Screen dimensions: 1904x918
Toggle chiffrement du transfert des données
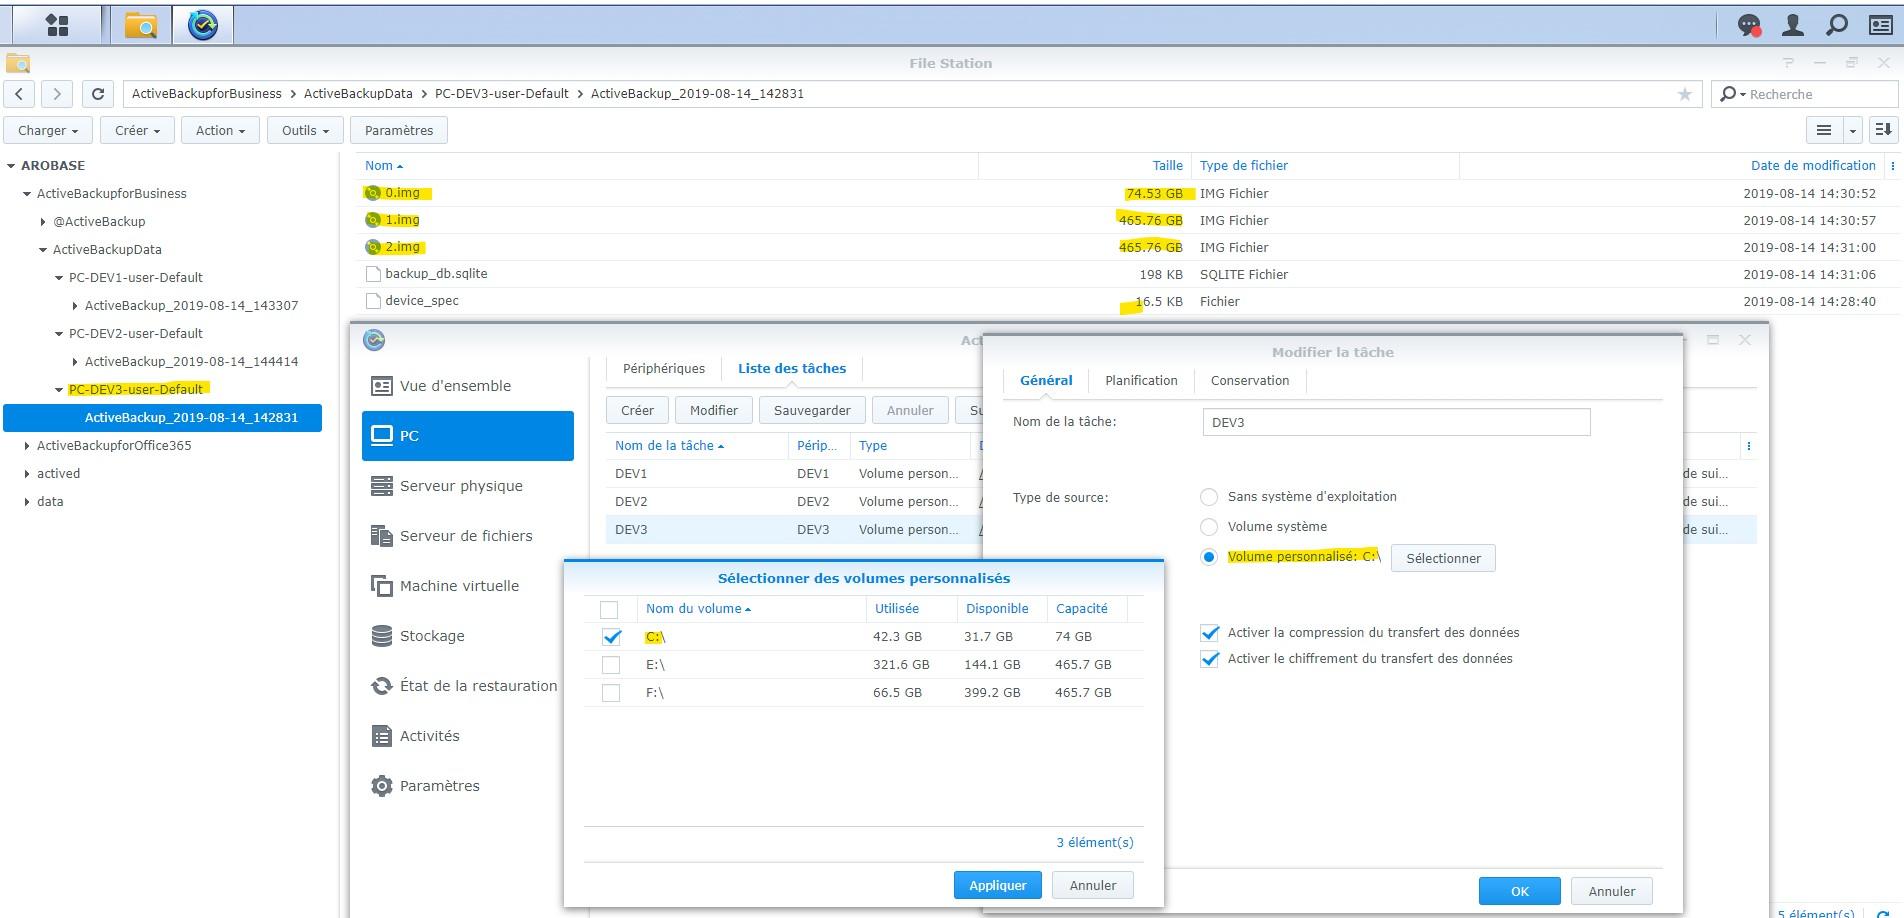[1210, 659]
